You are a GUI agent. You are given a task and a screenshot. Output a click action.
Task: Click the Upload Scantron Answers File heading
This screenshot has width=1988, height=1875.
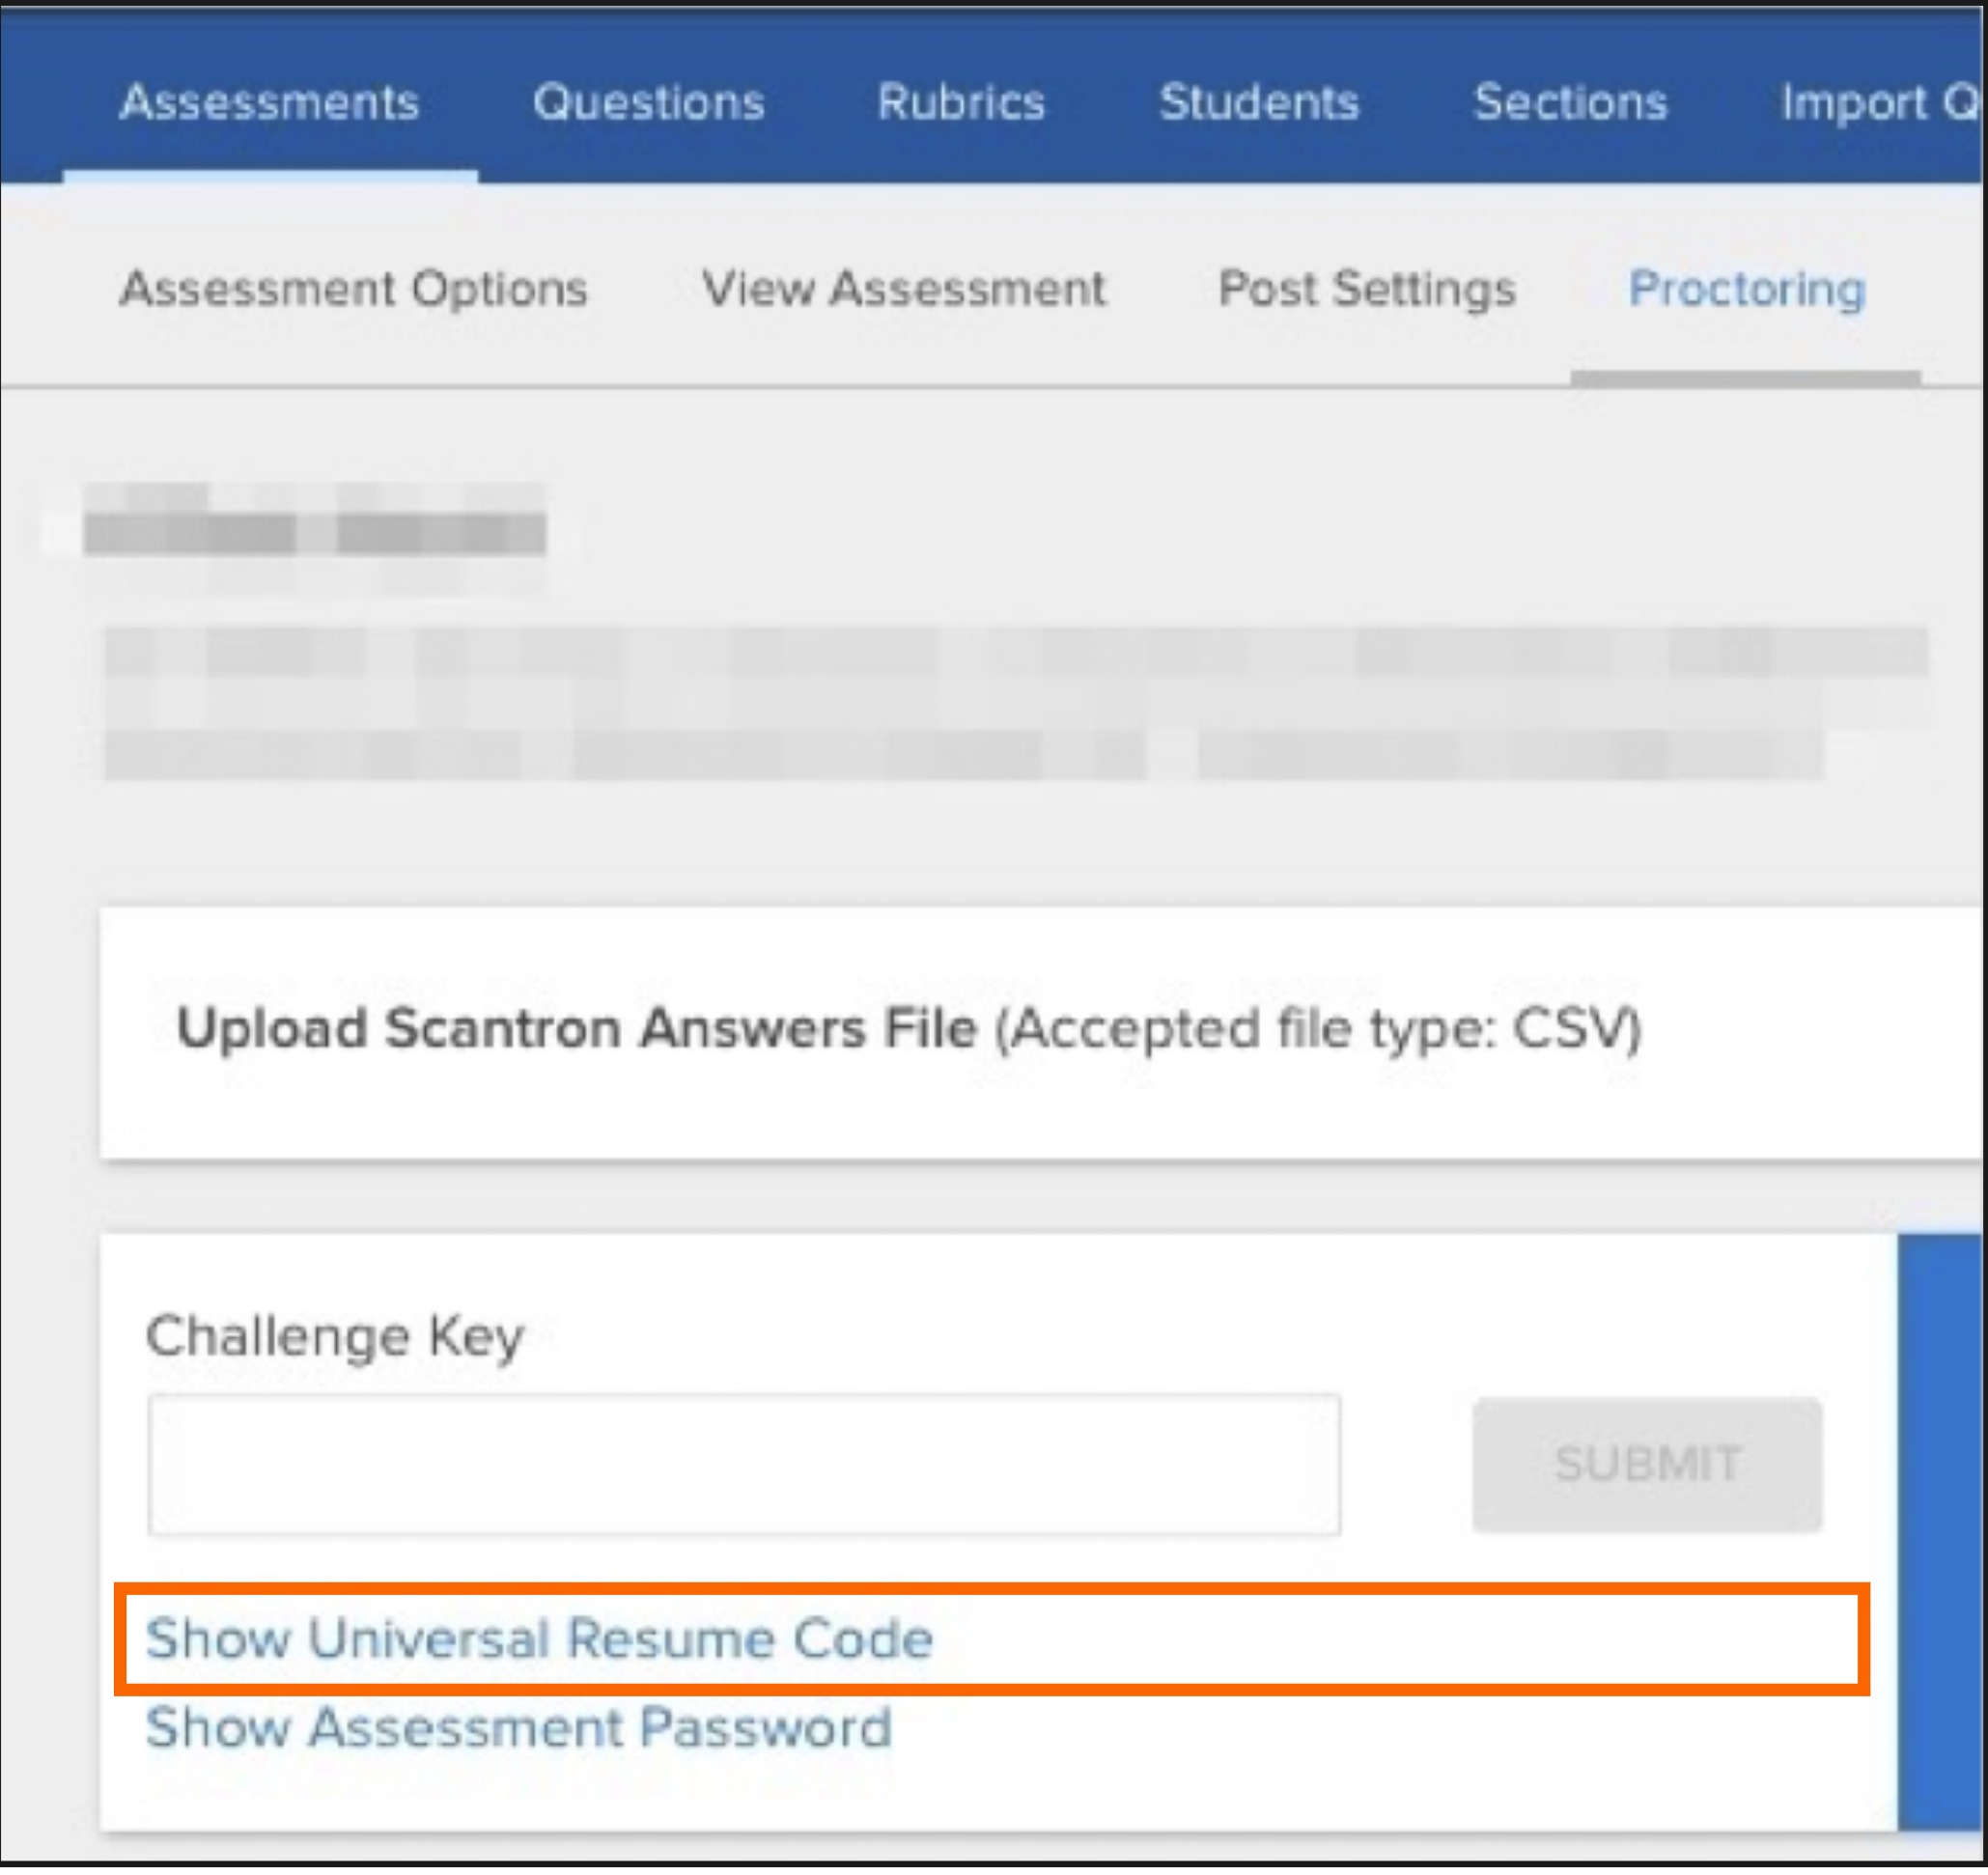pos(576,1029)
